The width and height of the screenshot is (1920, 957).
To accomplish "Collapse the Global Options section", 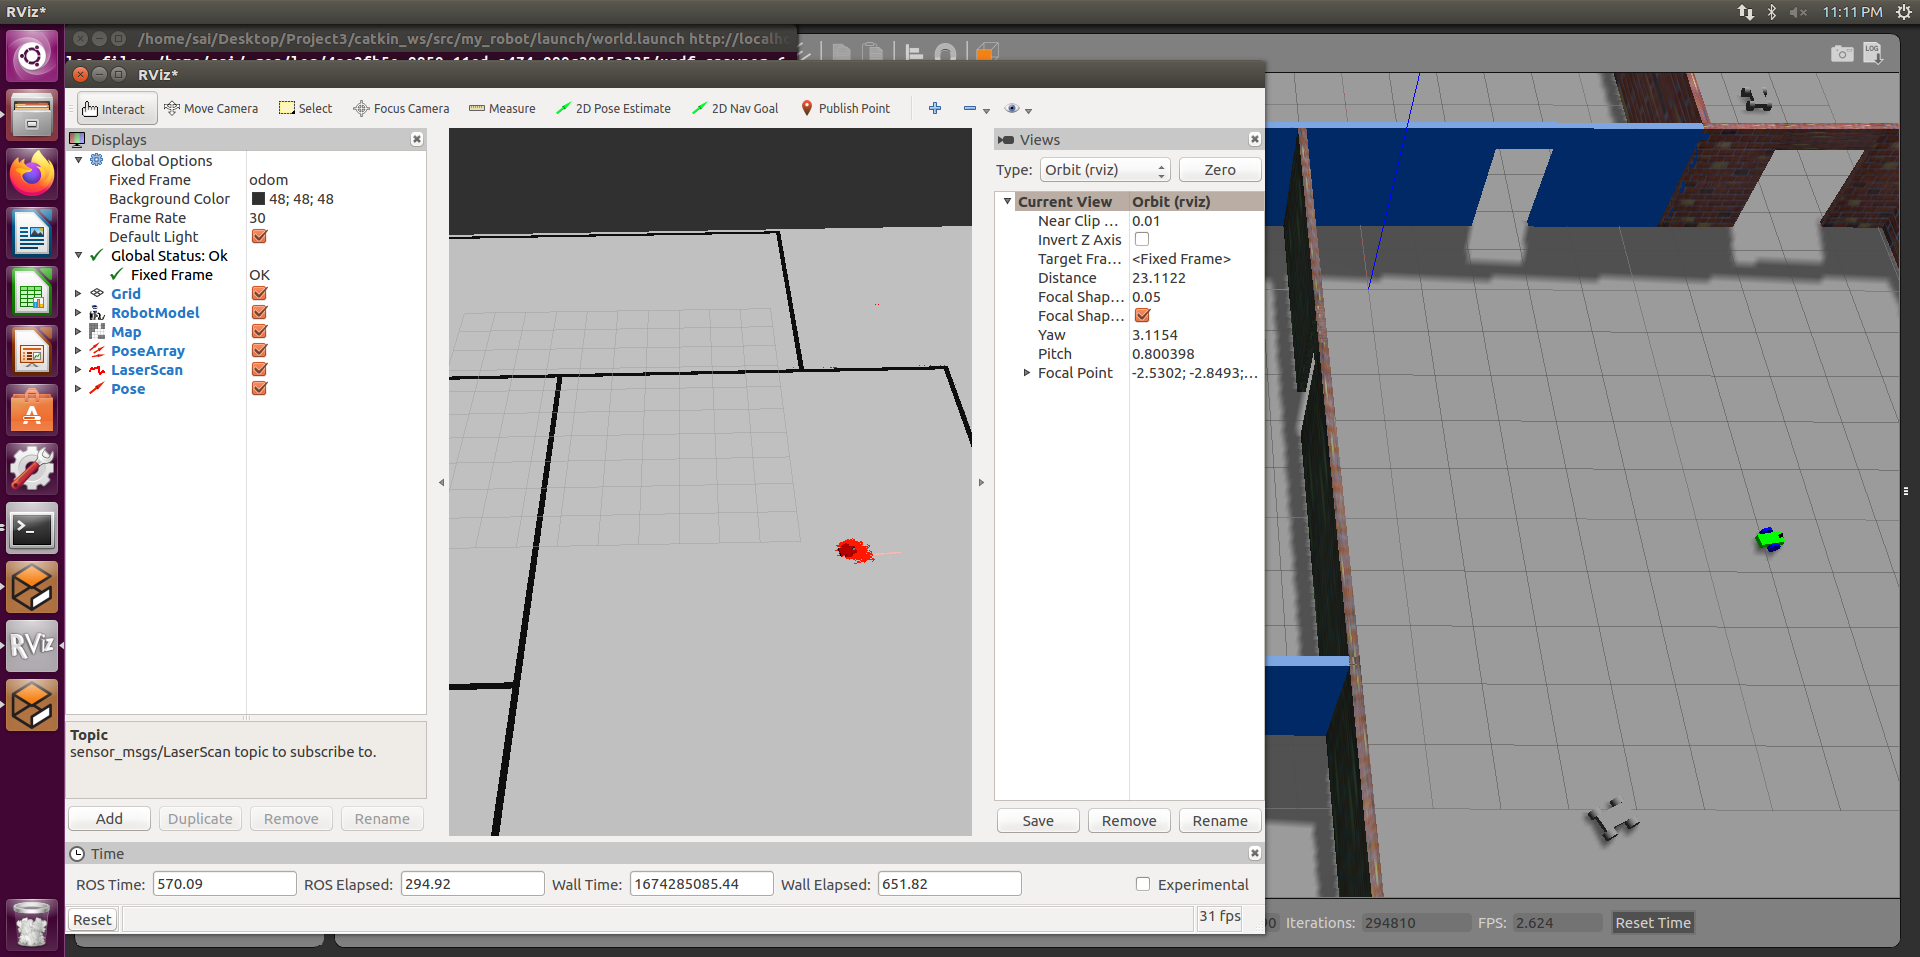I will click(x=80, y=160).
